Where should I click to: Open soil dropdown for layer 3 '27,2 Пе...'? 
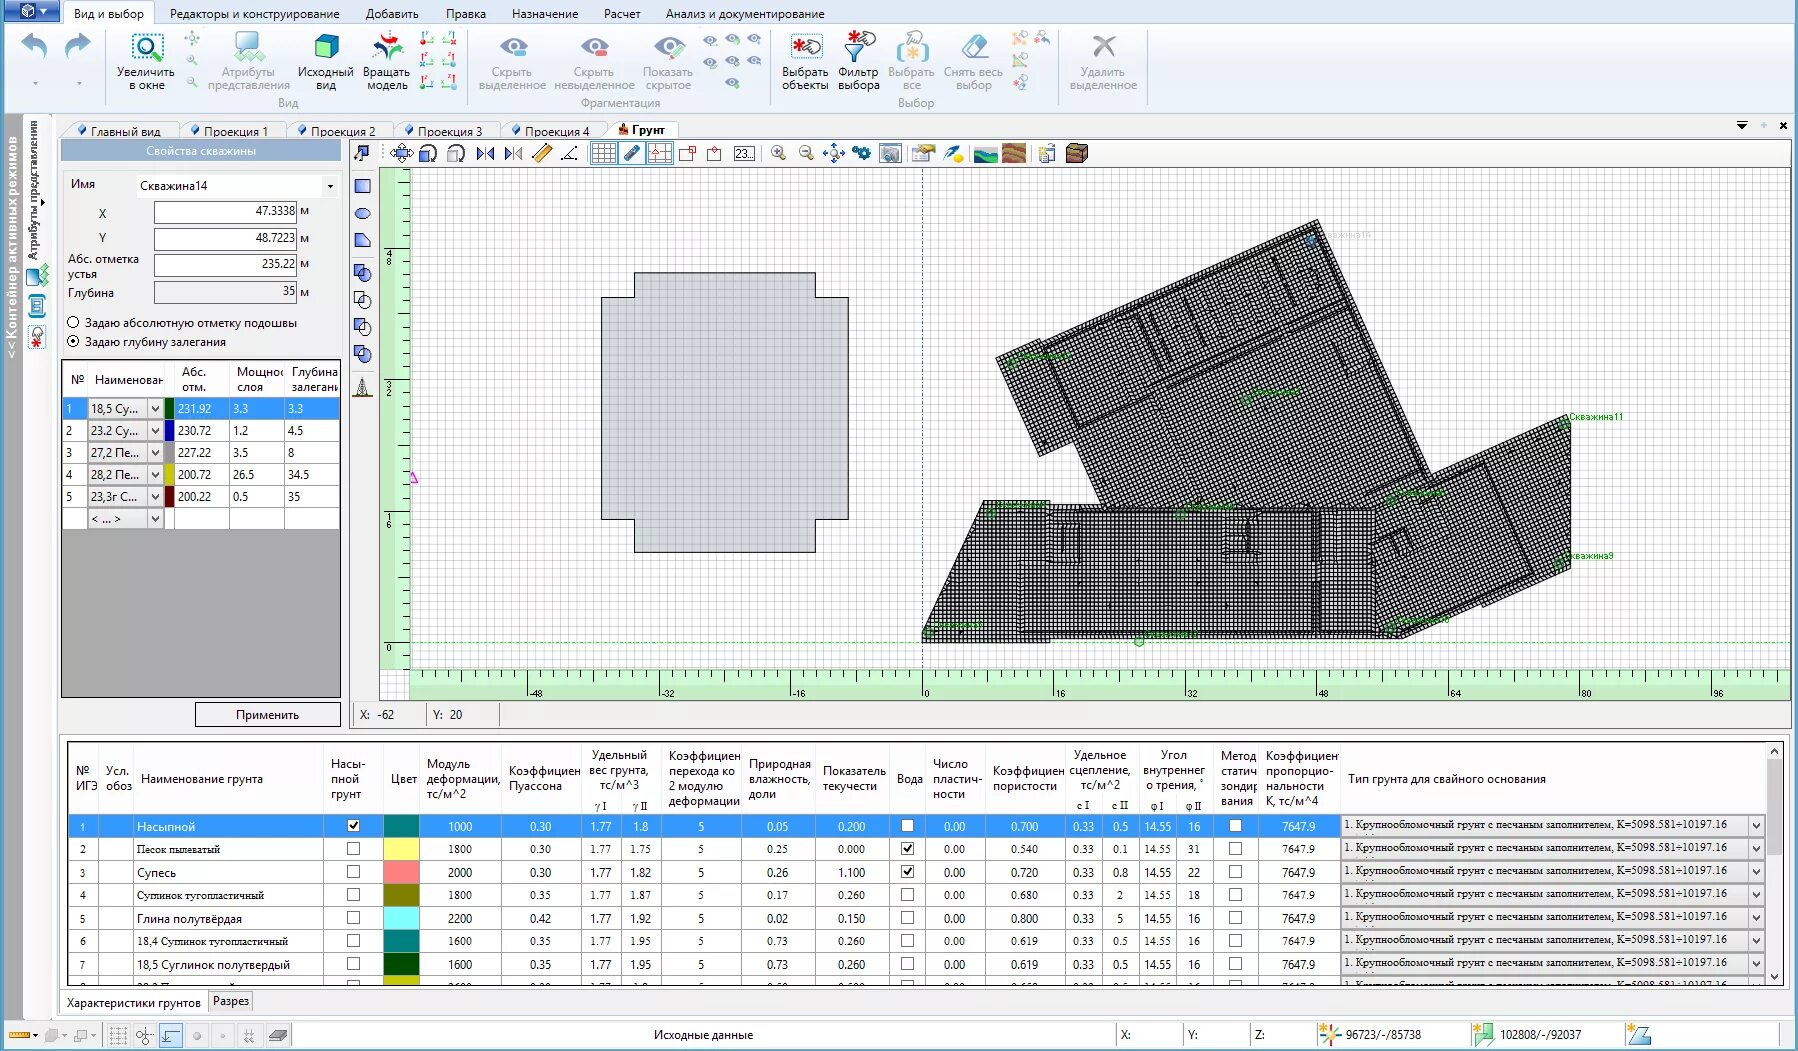click(155, 453)
